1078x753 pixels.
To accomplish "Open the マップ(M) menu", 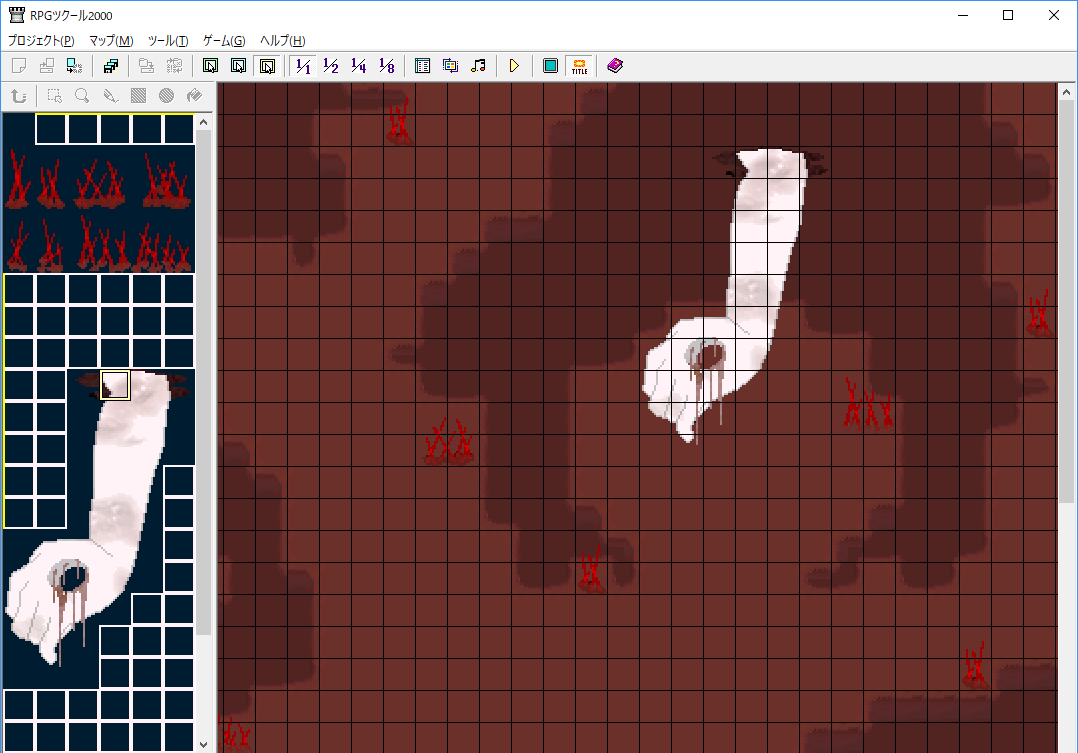I will [x=111, y=41].
